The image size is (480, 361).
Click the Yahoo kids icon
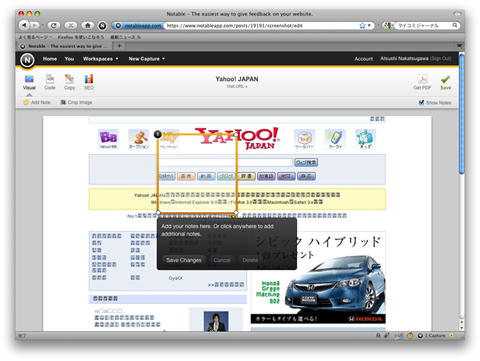(x=365, y=139)
